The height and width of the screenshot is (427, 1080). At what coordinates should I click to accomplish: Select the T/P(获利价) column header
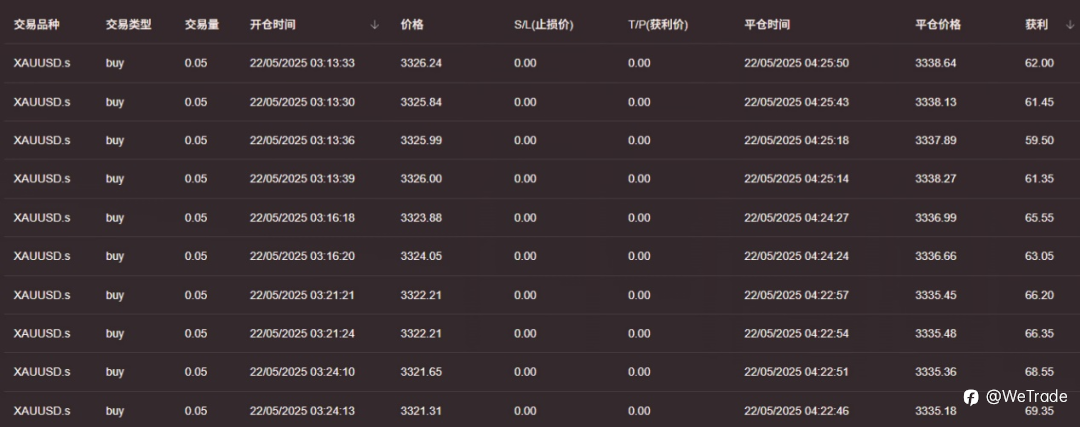(658, 25)
